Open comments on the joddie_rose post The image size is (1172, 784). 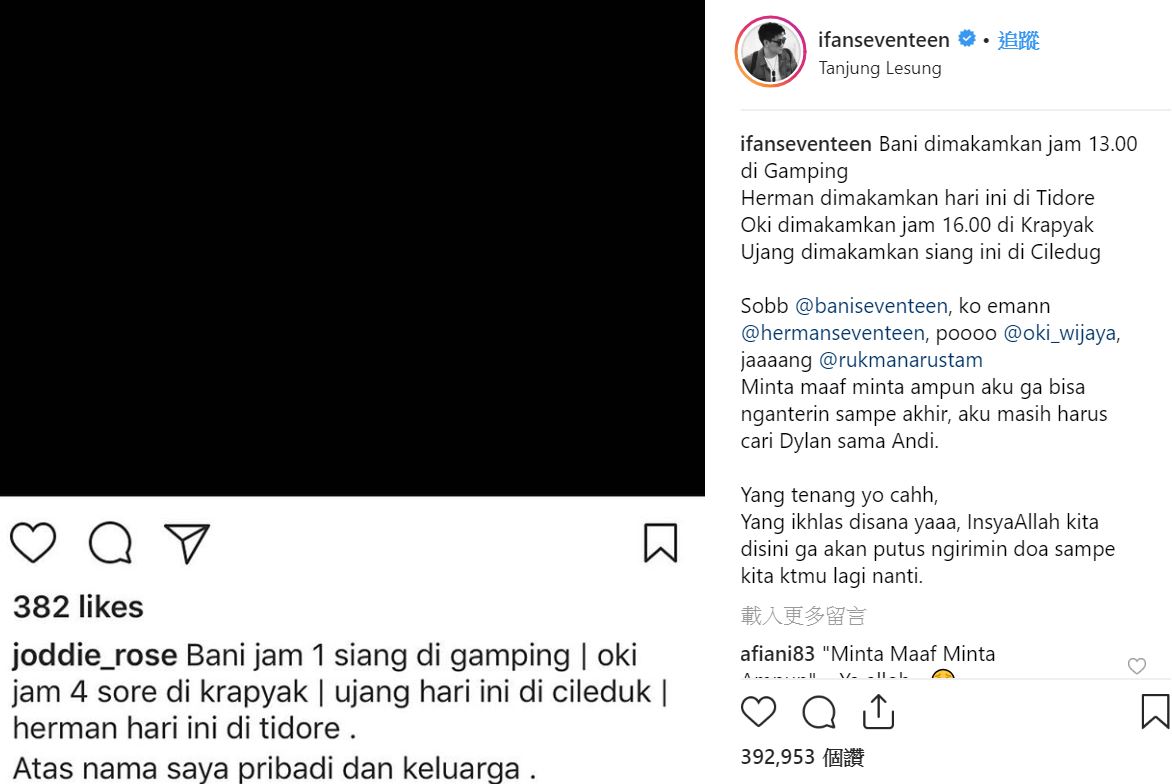click(x=111, y=543)
